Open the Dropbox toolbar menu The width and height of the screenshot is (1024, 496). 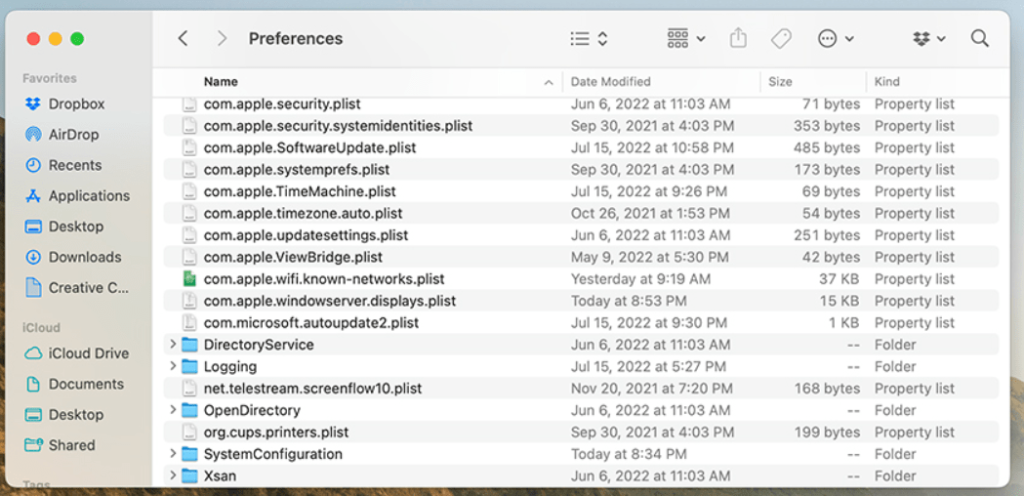pos(929,39)
